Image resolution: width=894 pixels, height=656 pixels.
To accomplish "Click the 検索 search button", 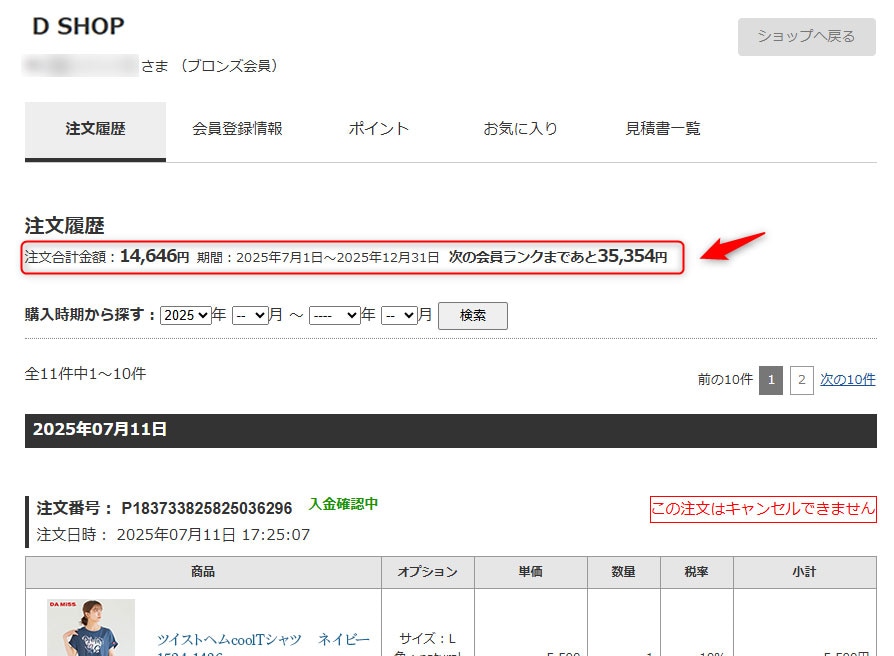I will 473,316.
